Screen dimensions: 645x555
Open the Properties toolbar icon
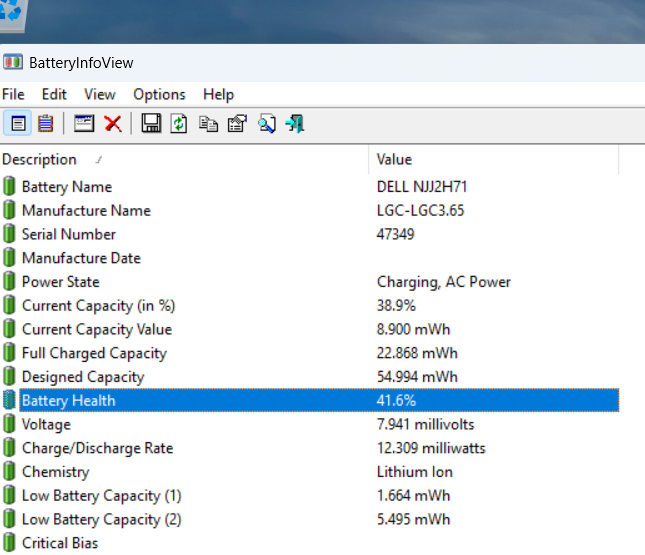pyautogui.click(x=237, y=123)
